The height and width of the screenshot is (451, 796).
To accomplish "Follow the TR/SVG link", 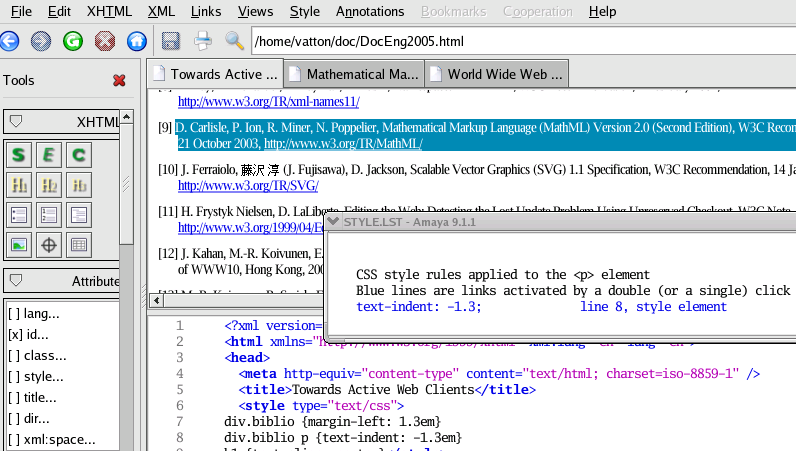I will tap(248, 186).
